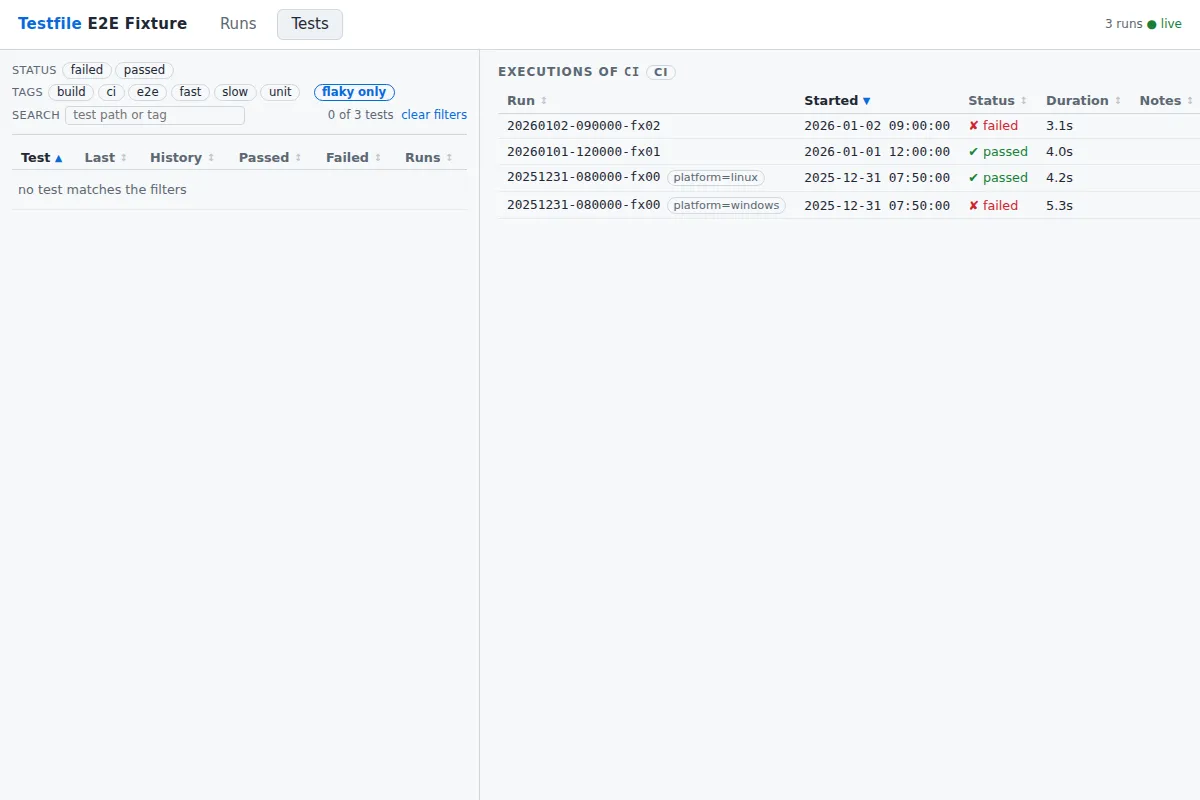The width and height of the screenshot is (1200, 800).
Task: Toggle the e2e tag filter
Action: click(x=148, y=92)
